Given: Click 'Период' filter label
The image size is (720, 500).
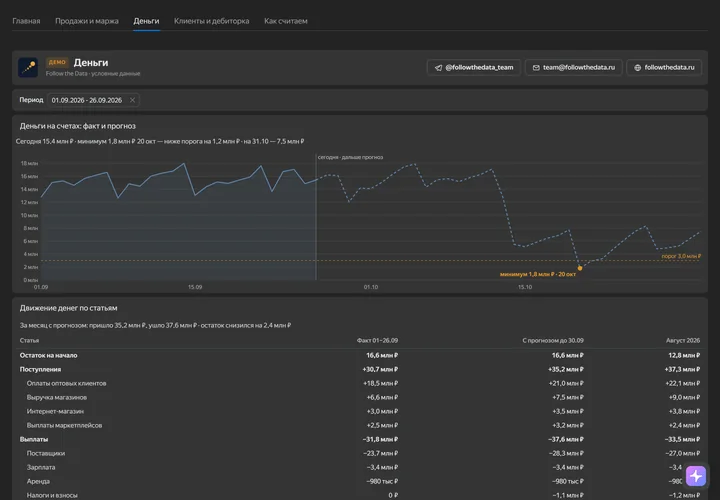Looking at the screenshot, I should click(x=31, y=100).
